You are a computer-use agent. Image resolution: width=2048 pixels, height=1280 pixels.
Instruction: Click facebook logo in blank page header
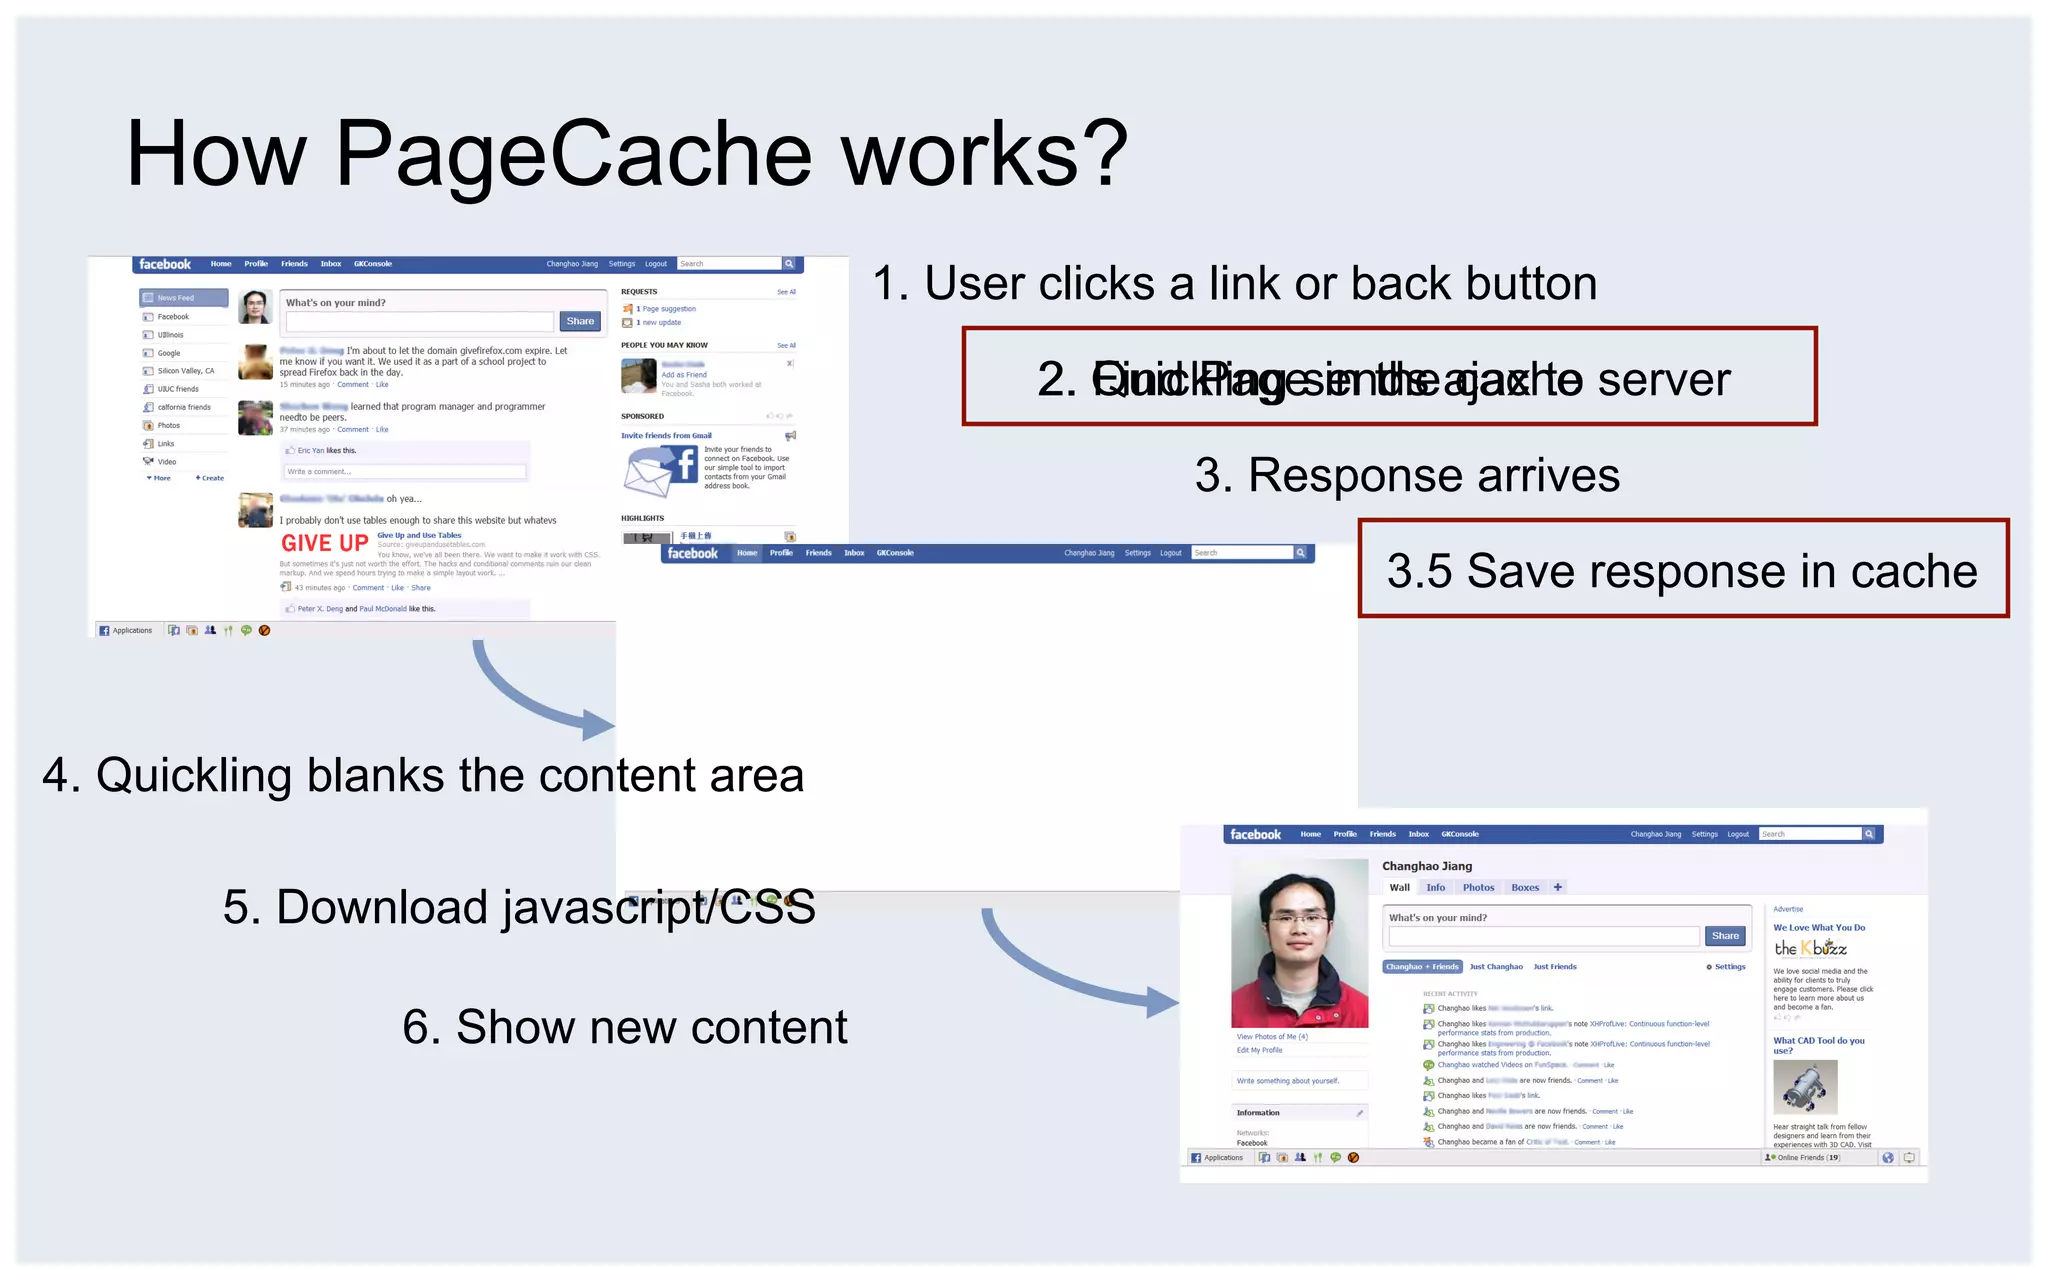[x=692, y=553]
